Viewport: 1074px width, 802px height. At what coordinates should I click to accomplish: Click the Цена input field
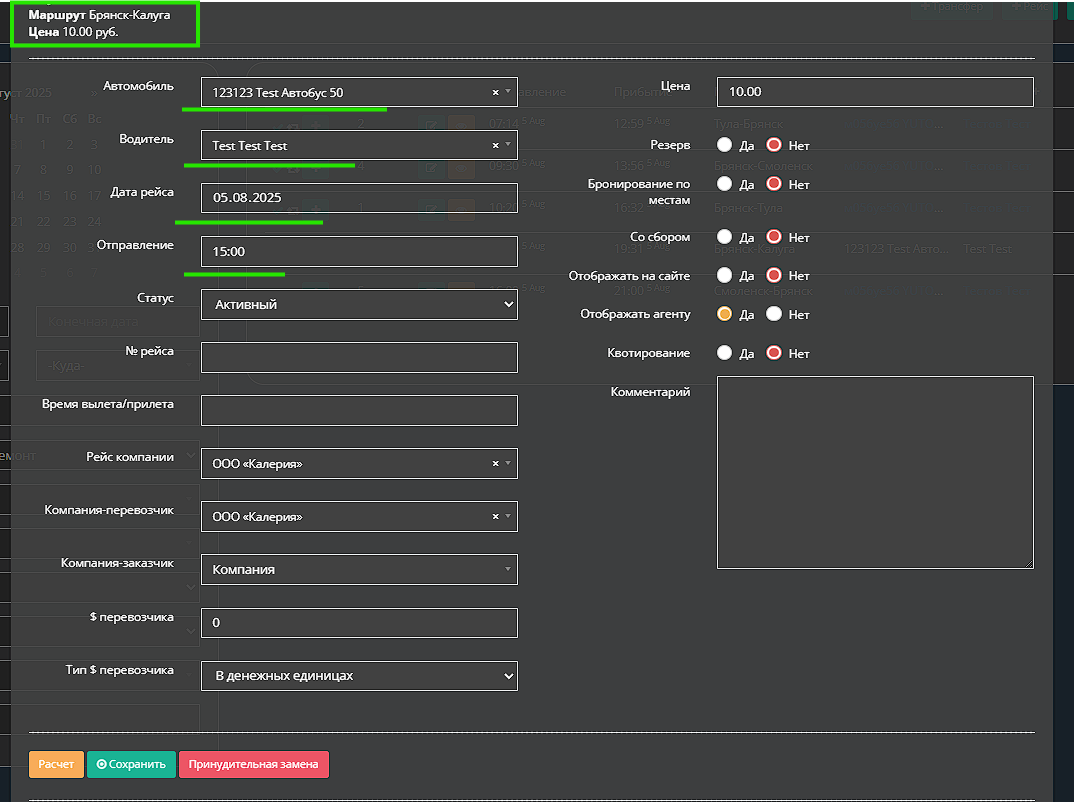[x=874, y=92]
